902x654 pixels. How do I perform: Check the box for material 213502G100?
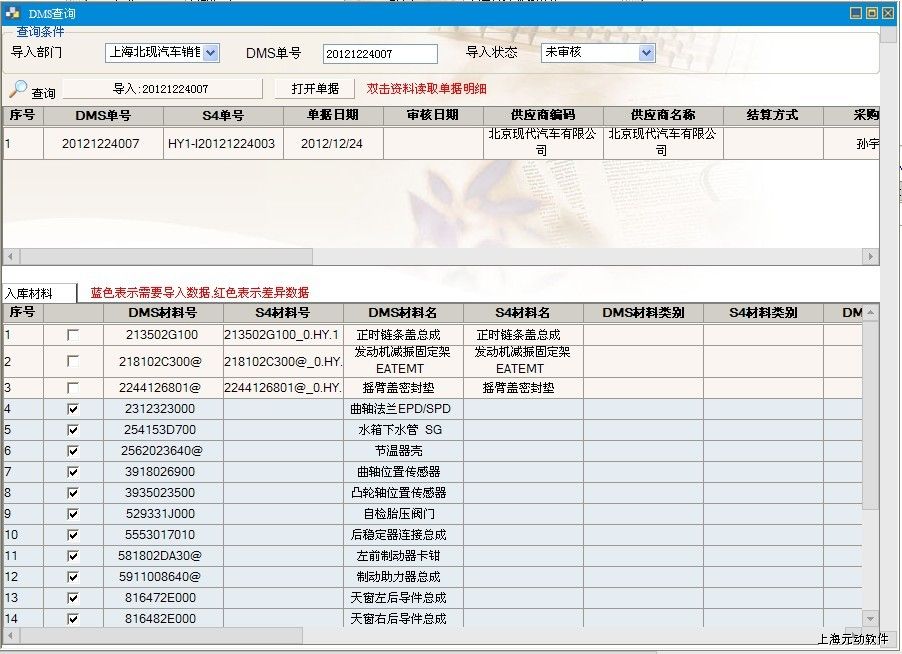(73, 335)
